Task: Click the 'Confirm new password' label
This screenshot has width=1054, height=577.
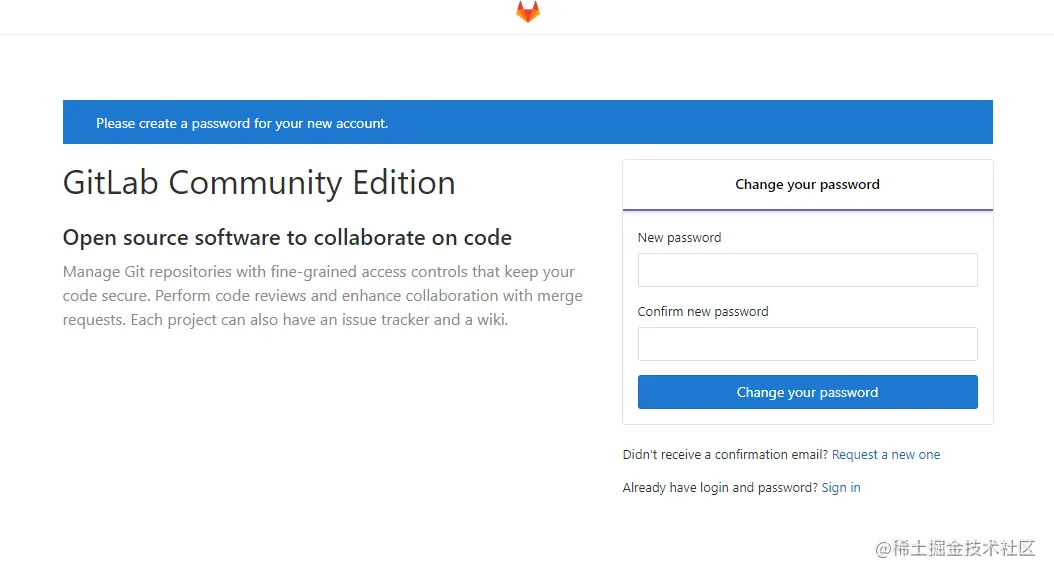Action: 702,311
